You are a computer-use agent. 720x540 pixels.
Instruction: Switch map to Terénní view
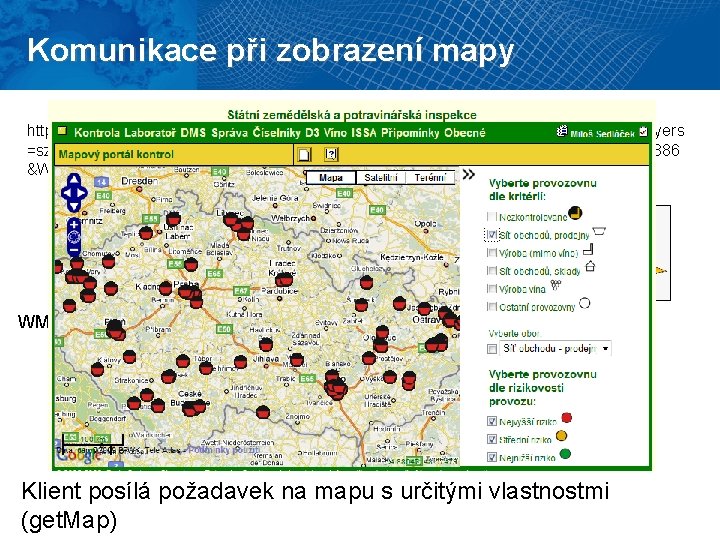(430, 177)
